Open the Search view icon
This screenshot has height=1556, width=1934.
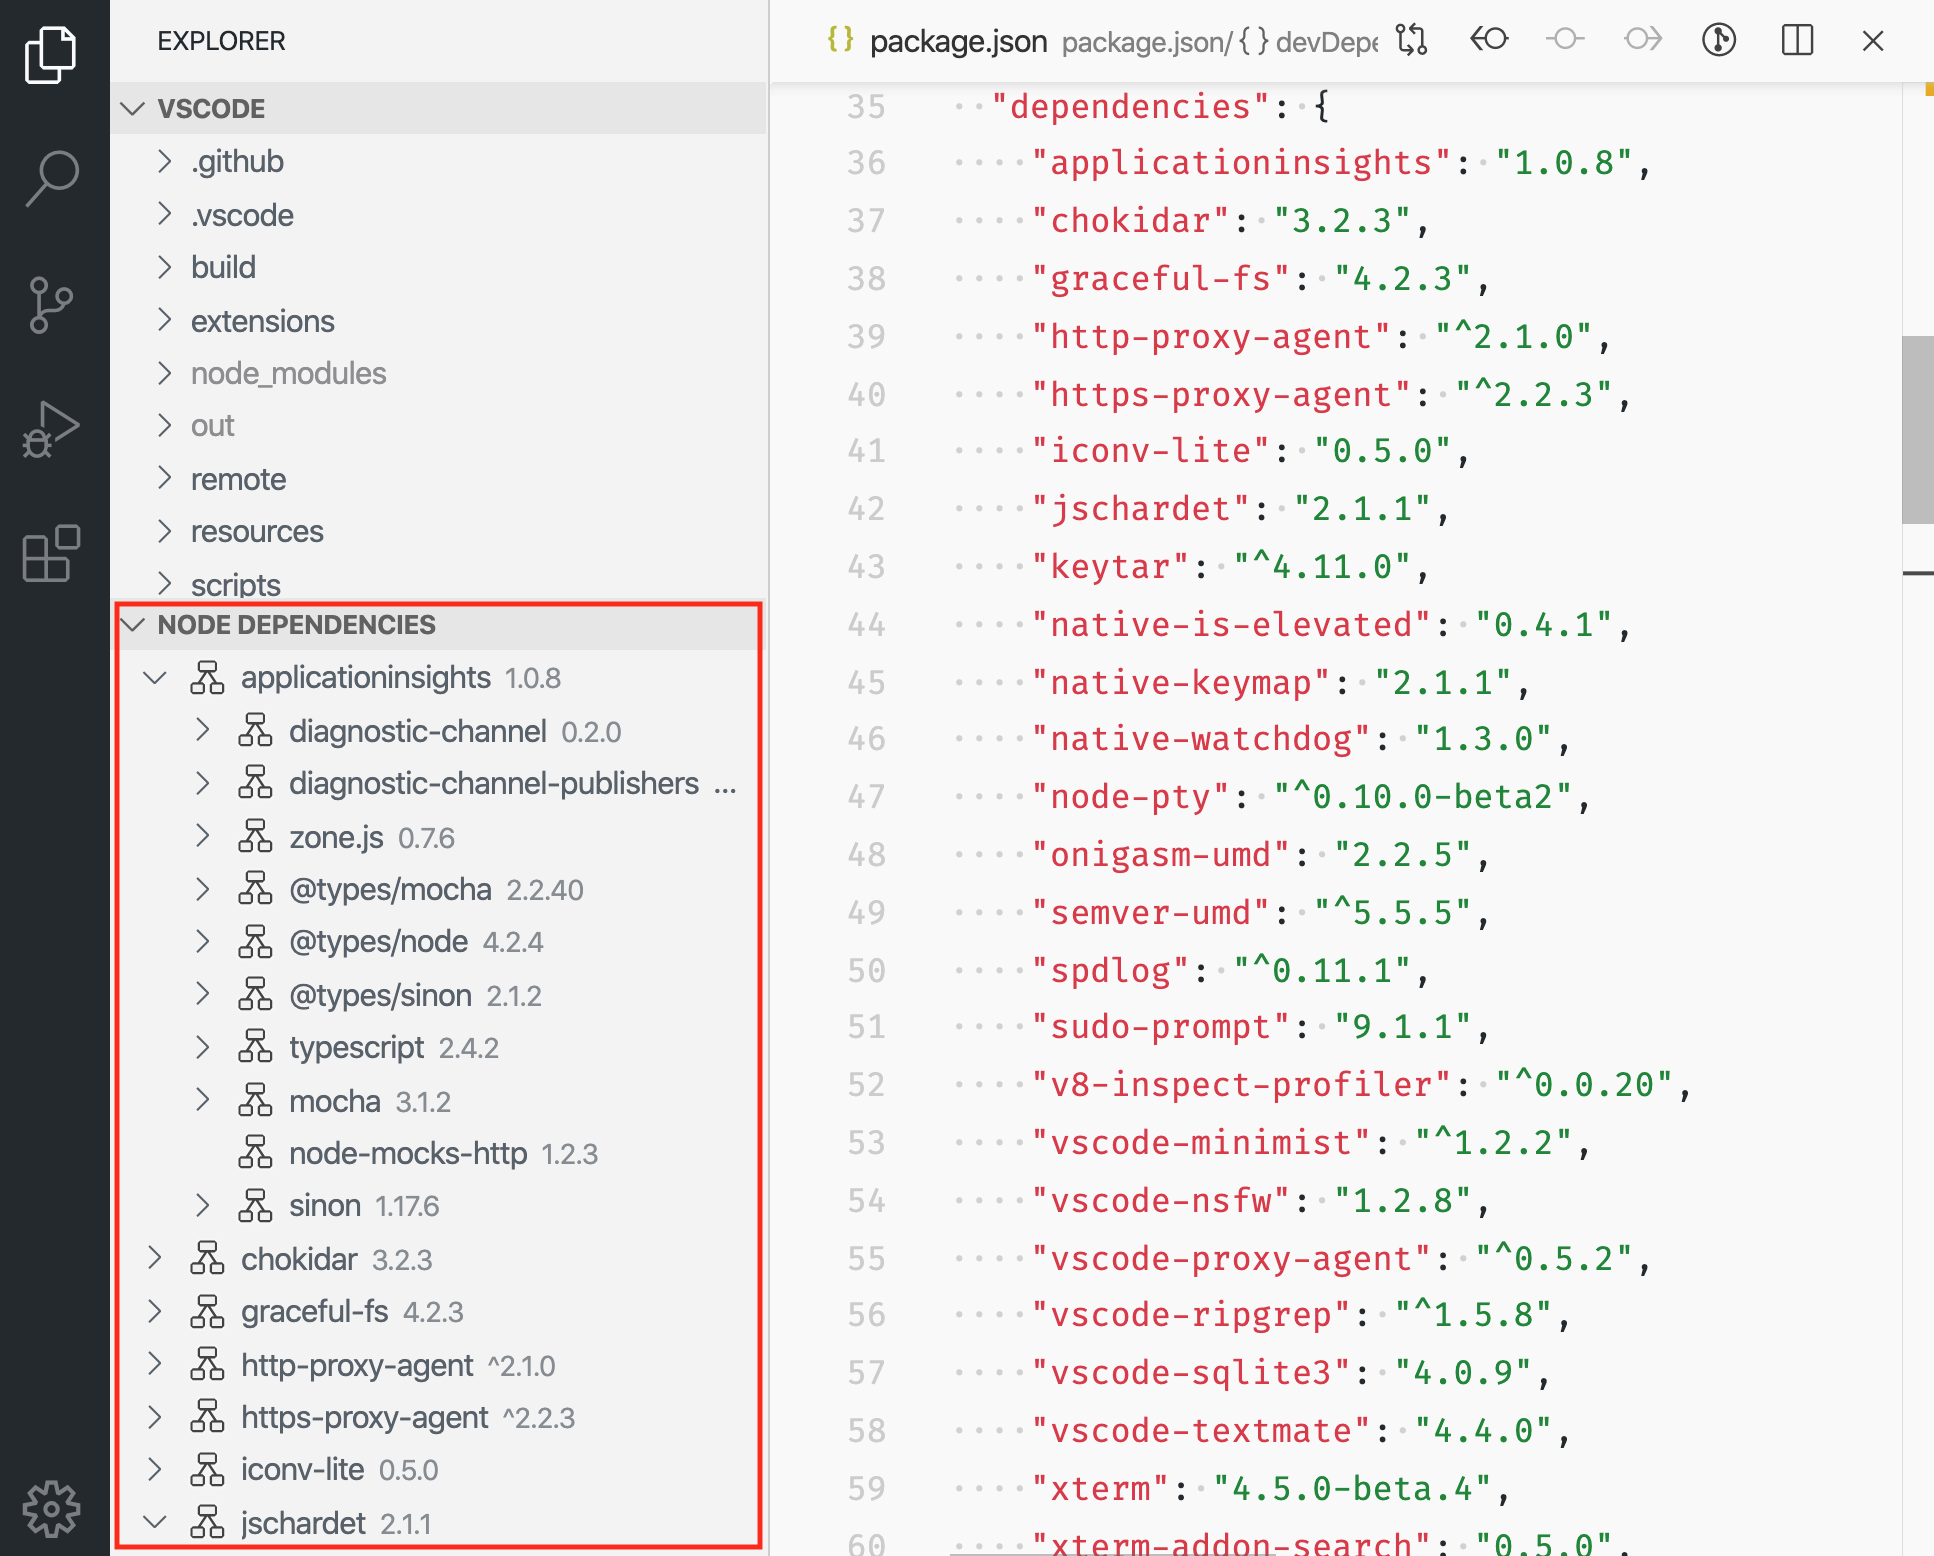51,178
